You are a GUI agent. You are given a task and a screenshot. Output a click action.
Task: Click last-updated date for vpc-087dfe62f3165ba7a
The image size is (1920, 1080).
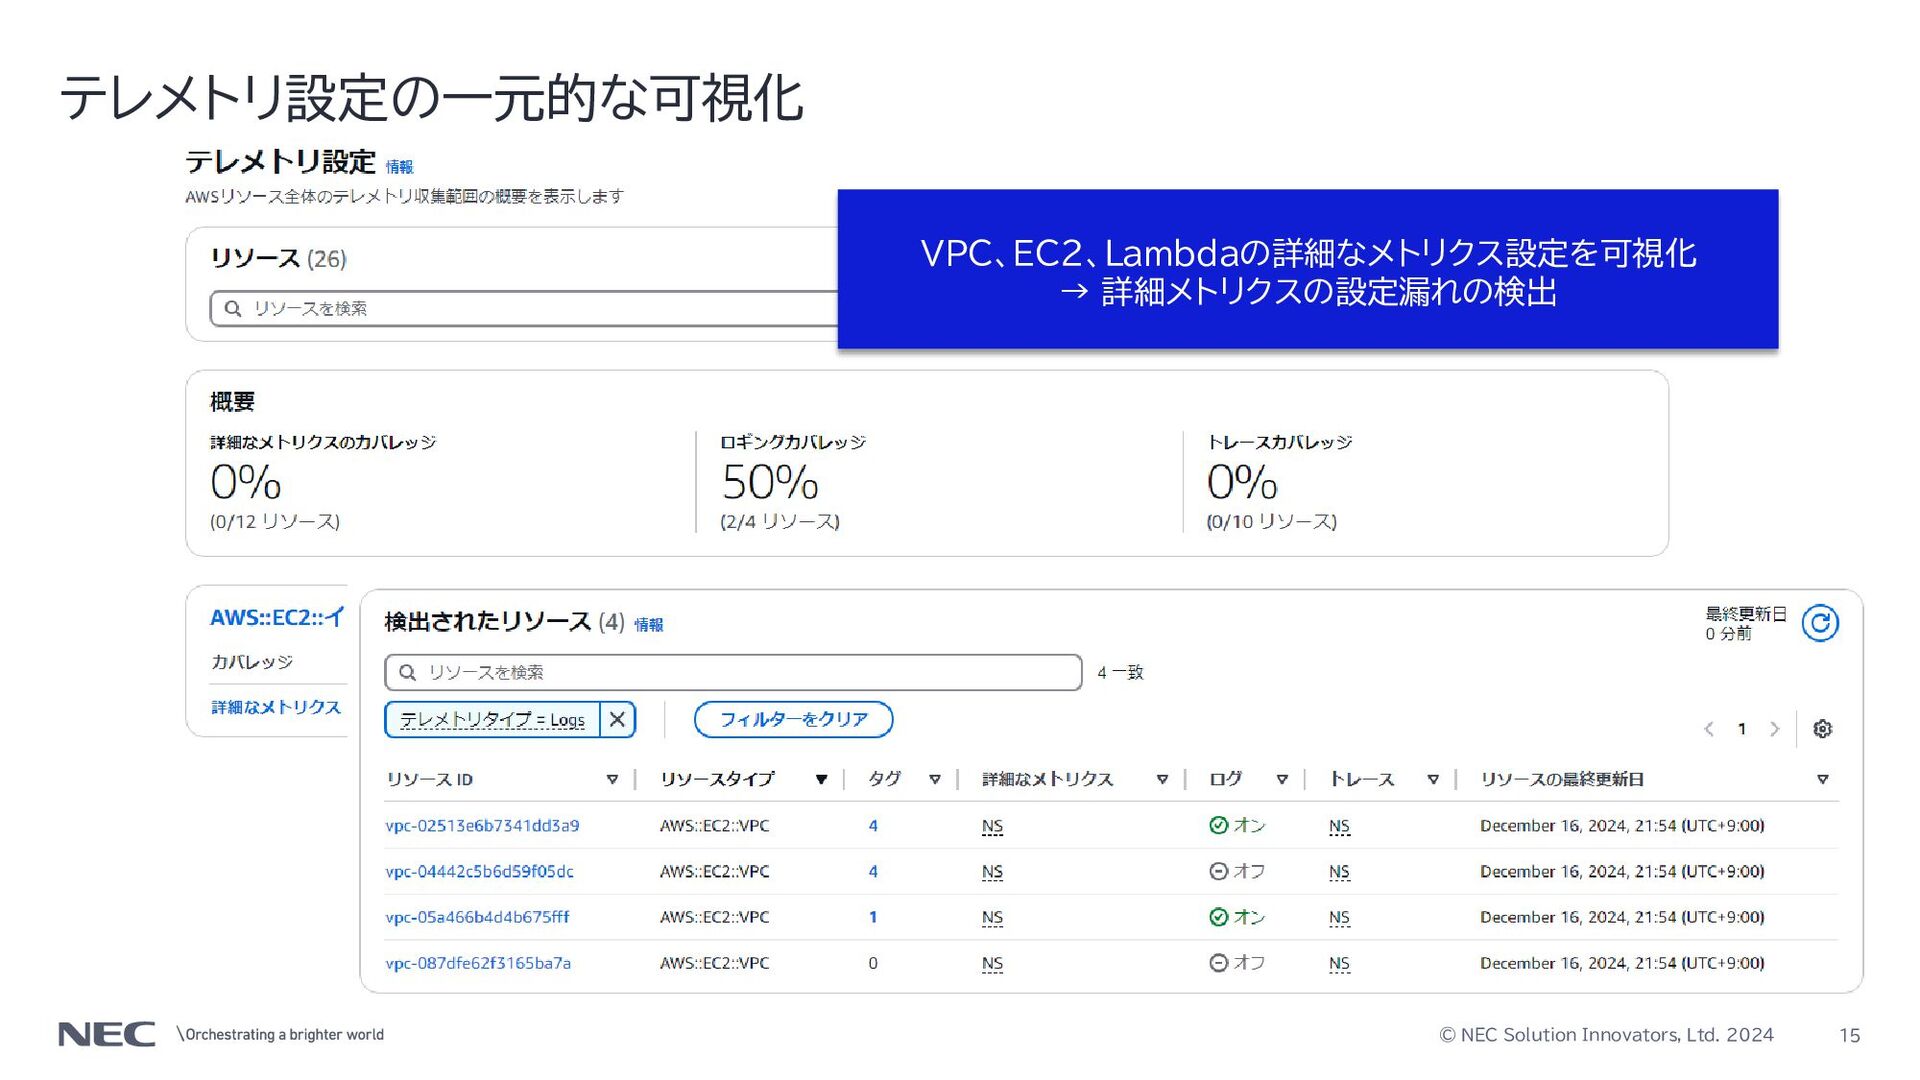pyautogui.click(x=1622, y=963)
